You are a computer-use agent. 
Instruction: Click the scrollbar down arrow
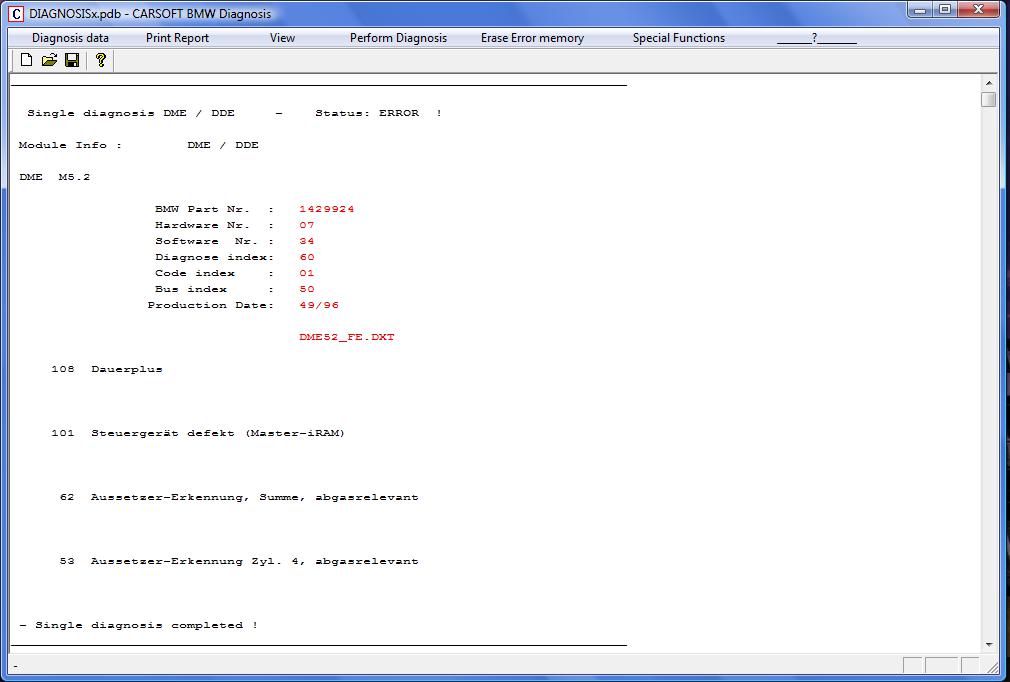click(x=989, y=645)
